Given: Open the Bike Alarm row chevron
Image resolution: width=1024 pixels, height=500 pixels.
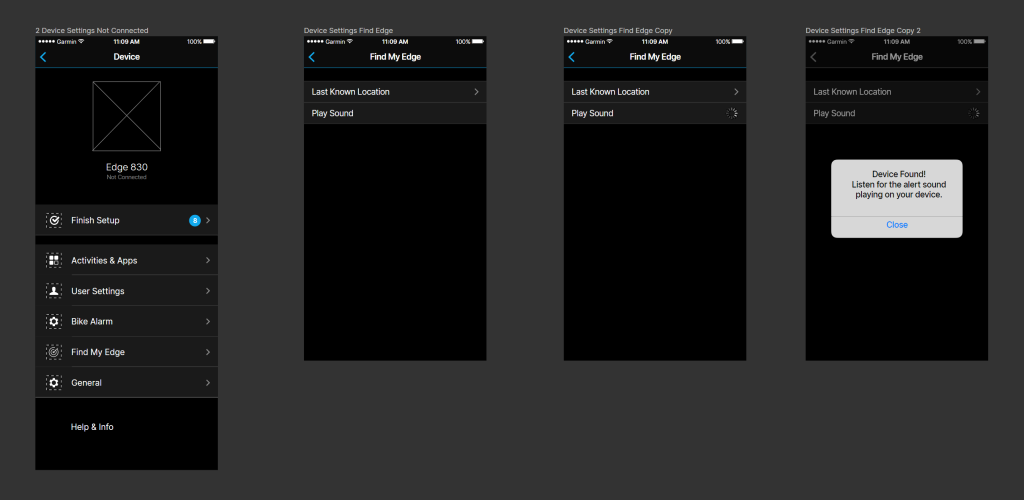Looking at the screenshot, I should [208, 322].
